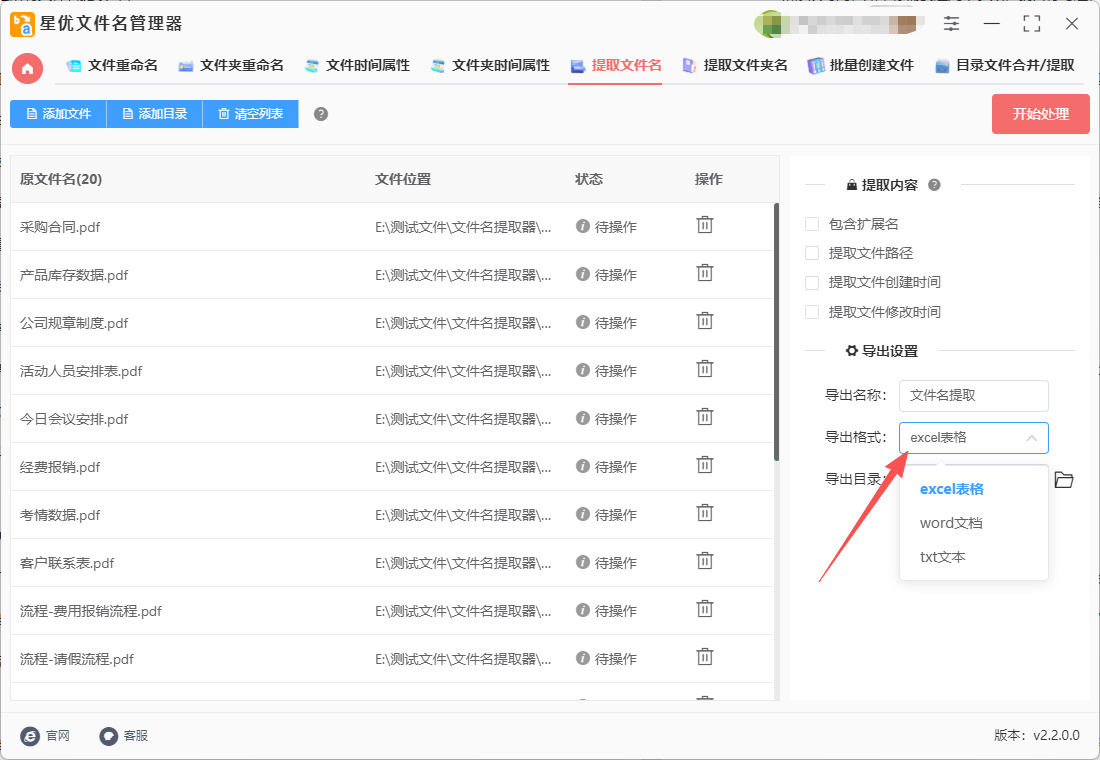This screenshot has width=1100, height=760.
Task: Click the help question mark beside 清空列表
Action: [x=321, y=114]
